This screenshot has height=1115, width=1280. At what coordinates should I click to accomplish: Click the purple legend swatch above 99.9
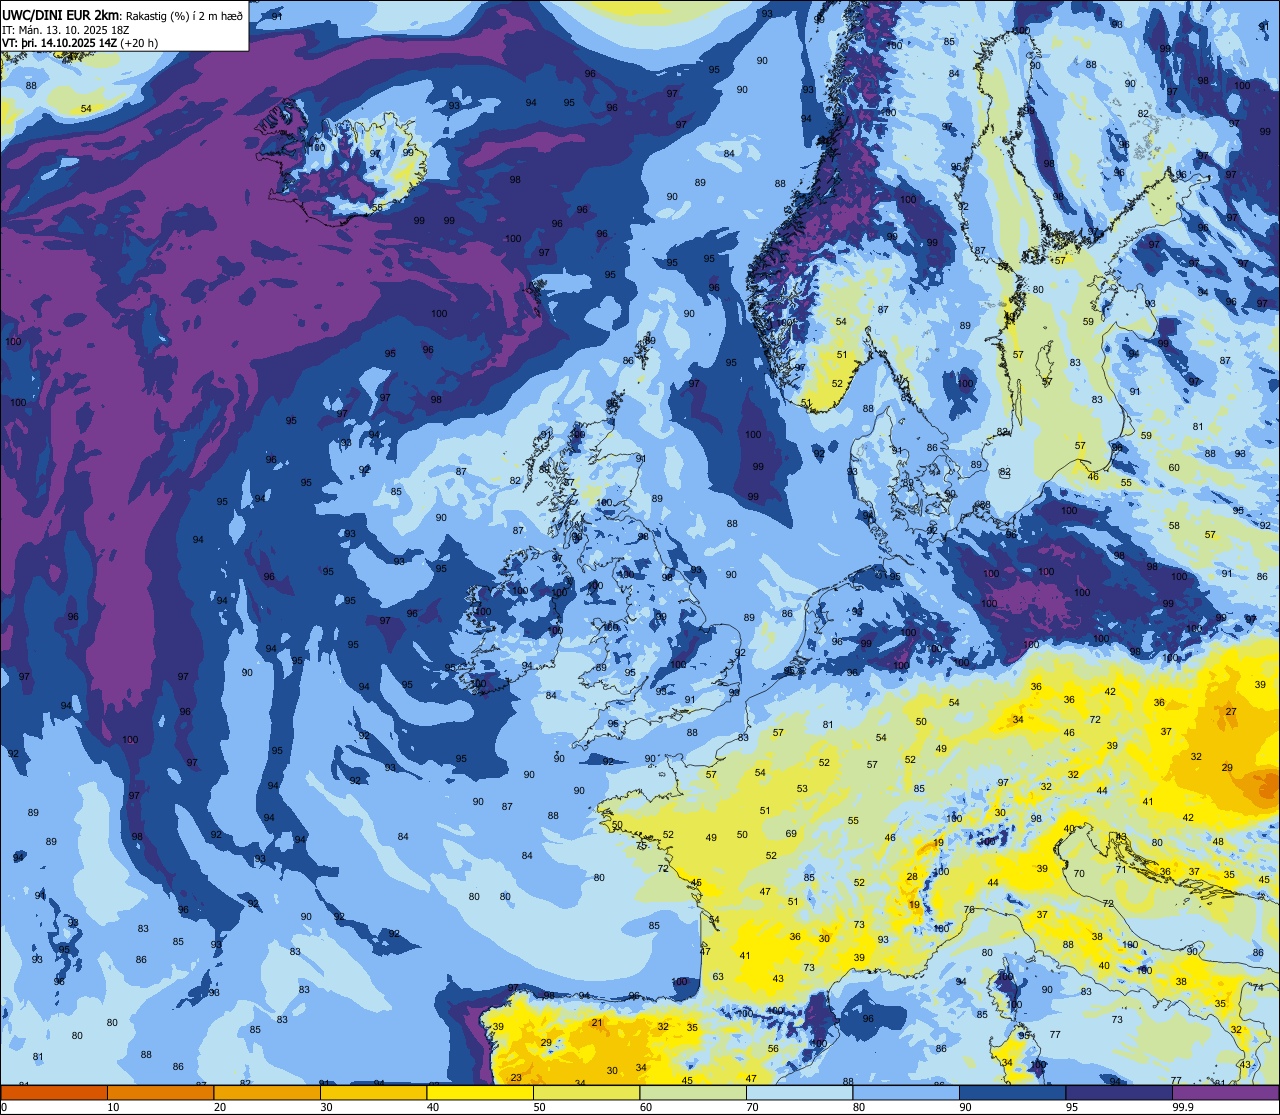point(1225,1093)
